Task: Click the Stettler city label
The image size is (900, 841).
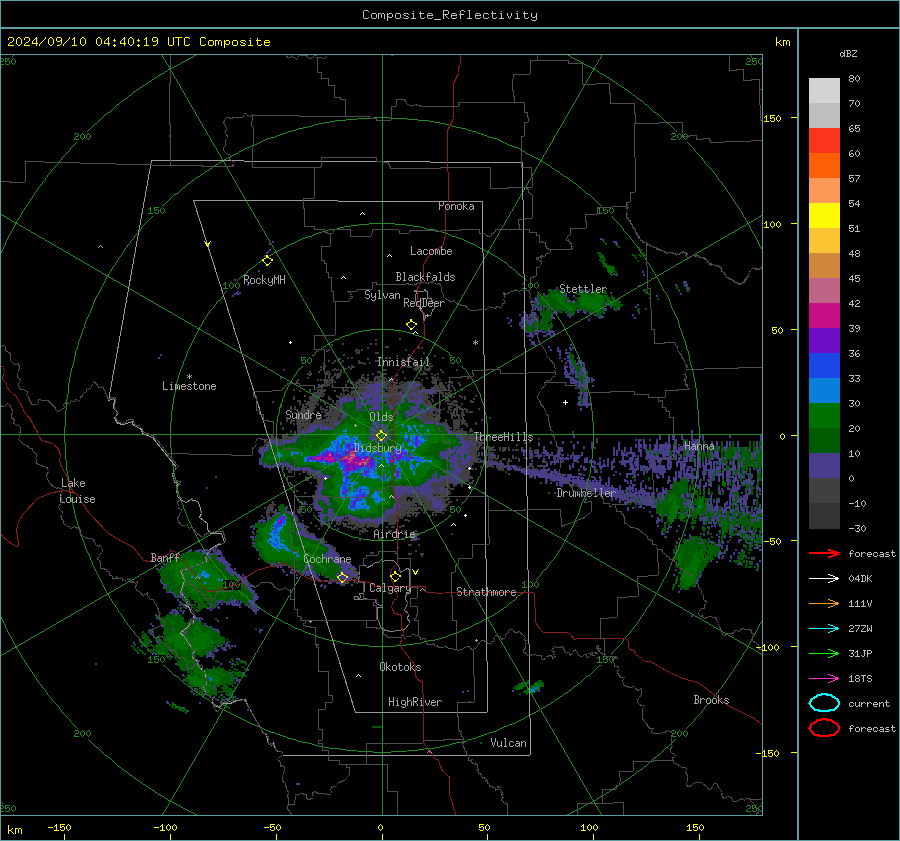Action: tap(583, 289)
